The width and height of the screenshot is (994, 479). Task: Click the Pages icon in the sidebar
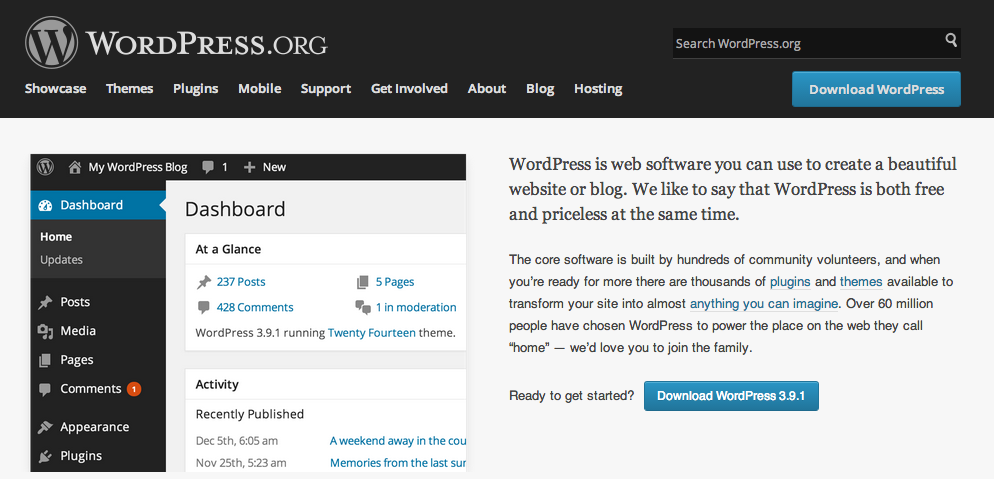tap(45, 360)
